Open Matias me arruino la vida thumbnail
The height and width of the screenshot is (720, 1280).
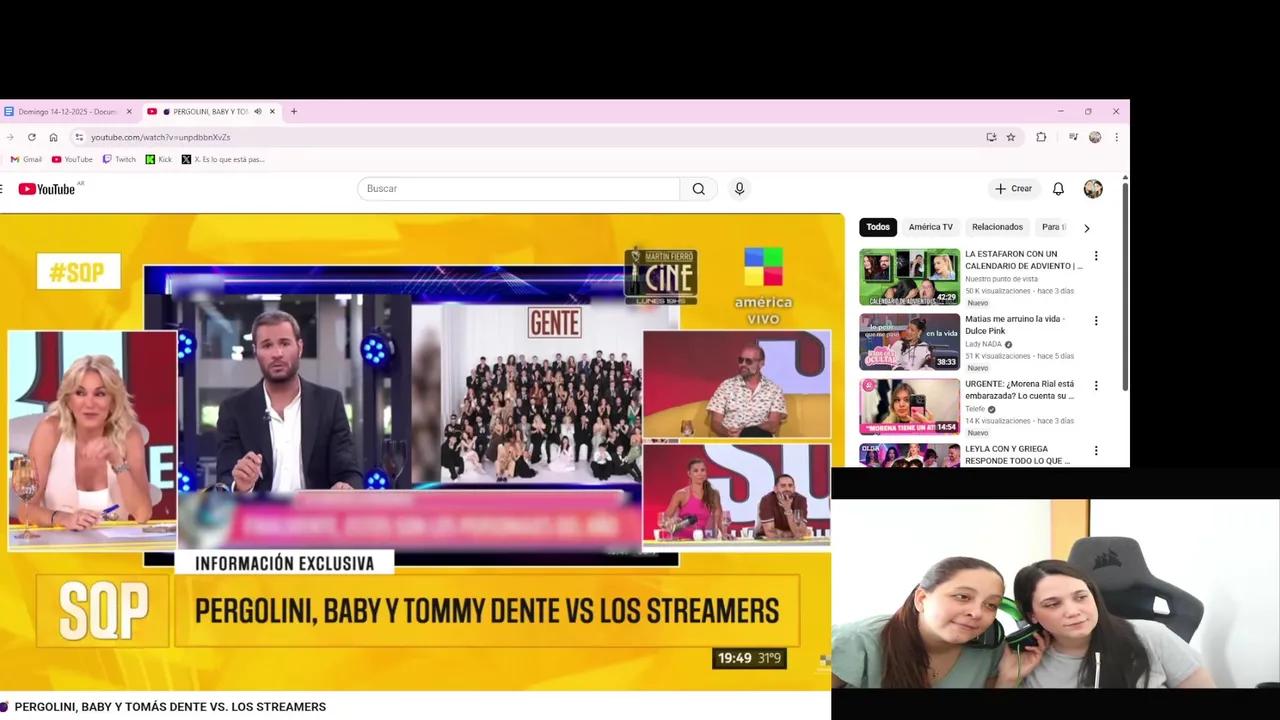(x=909, y=342)
